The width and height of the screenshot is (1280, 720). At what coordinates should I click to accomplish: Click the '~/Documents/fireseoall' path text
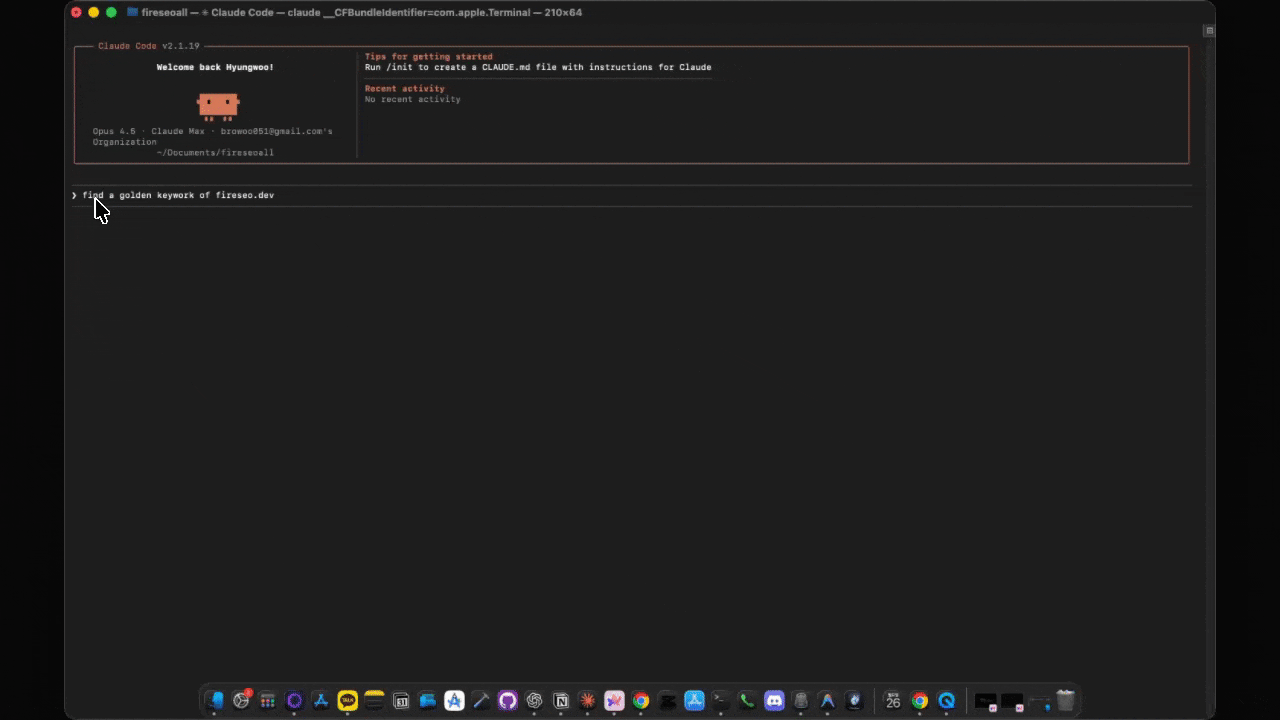(215, 153)
